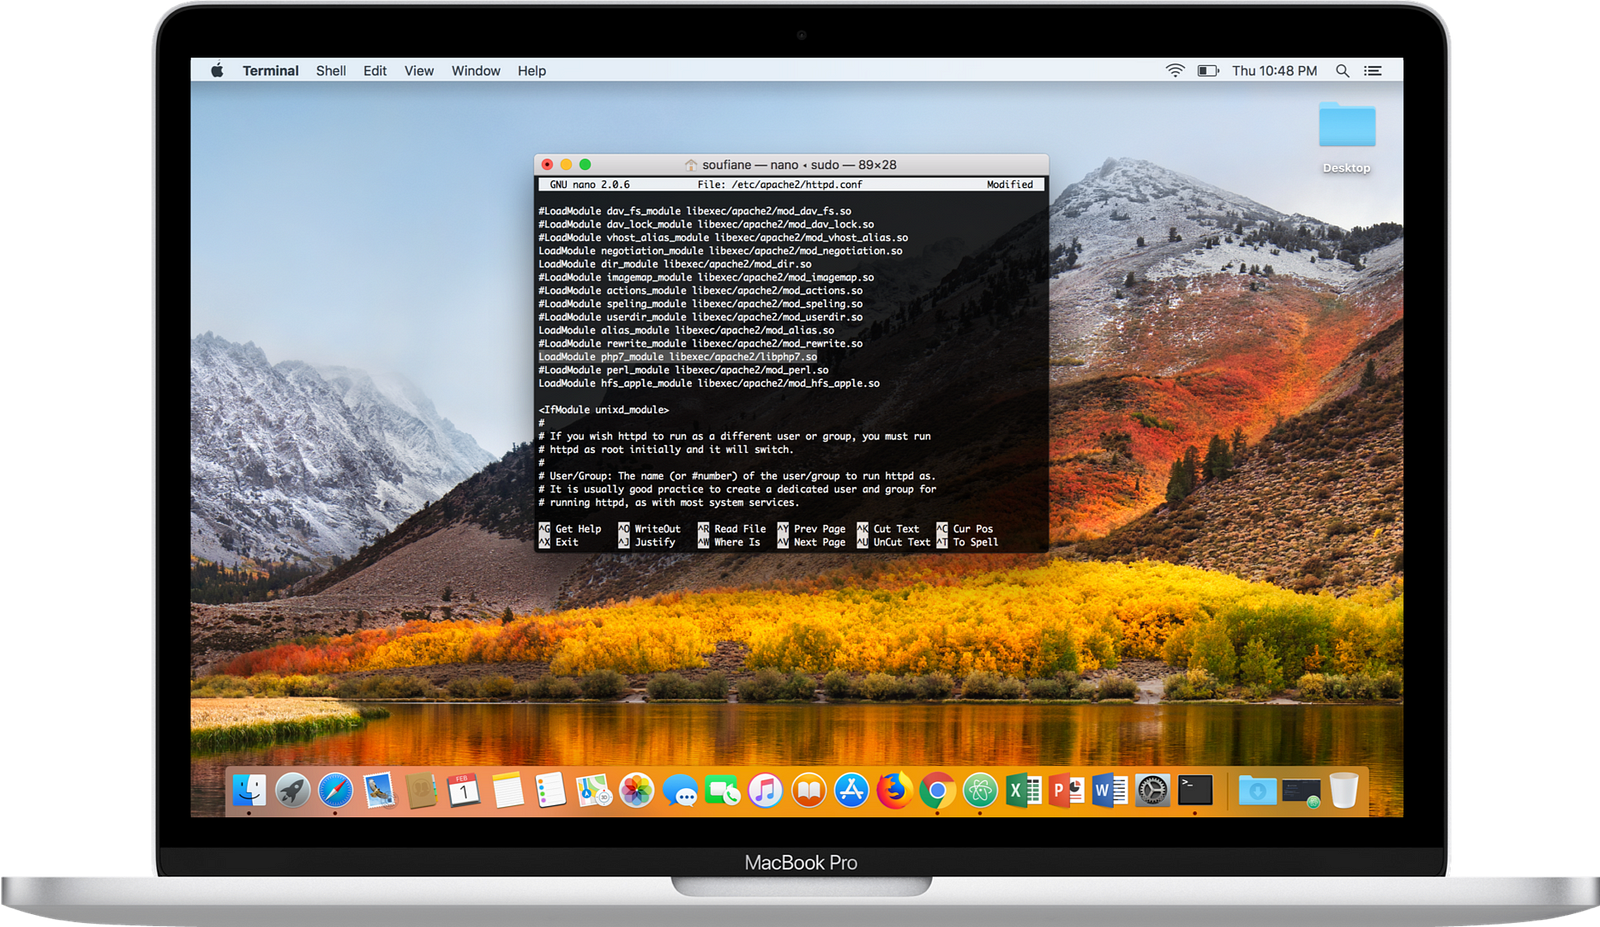Click the highlighted php7_module line
This screenshot has height=927, width=1600.
point(678,356)
